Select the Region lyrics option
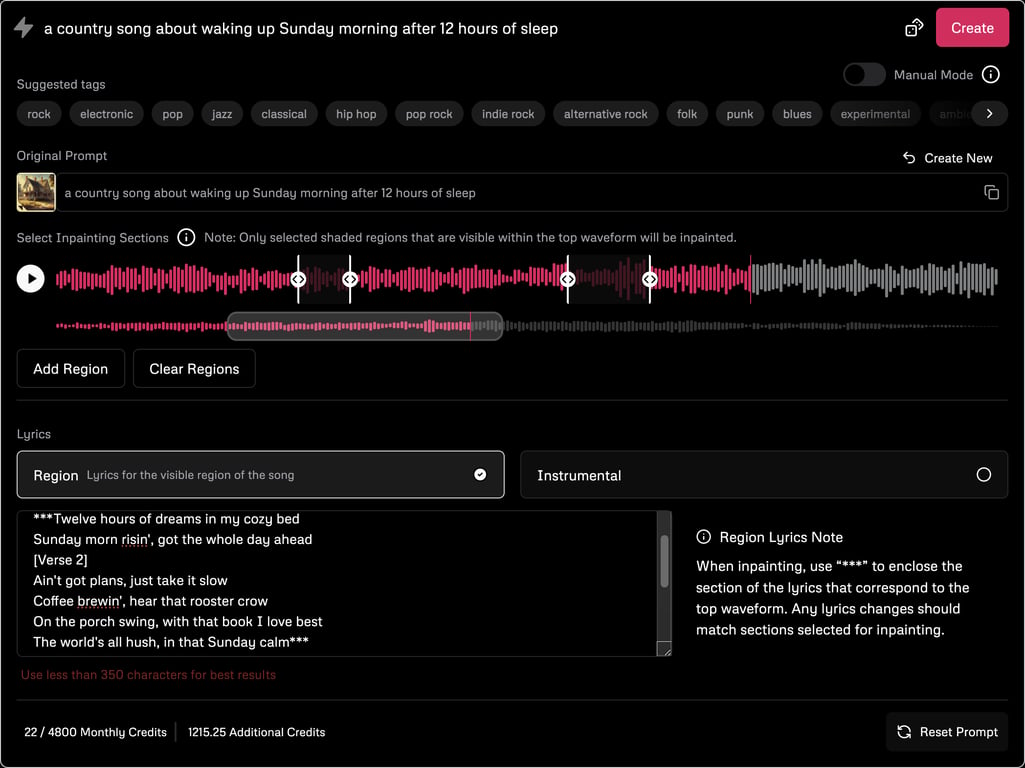The image size is (1025, 768). pos(261,475)
